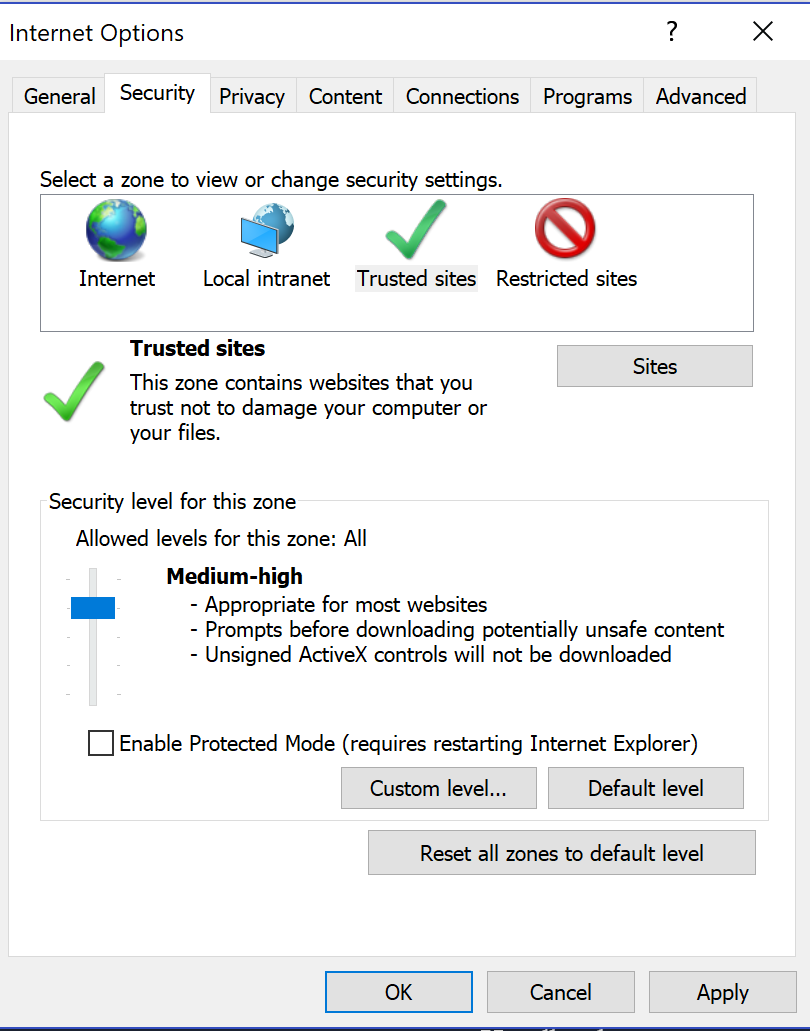Click the question mark help icon
810x1031 pixels.
[x=672, y=32]
